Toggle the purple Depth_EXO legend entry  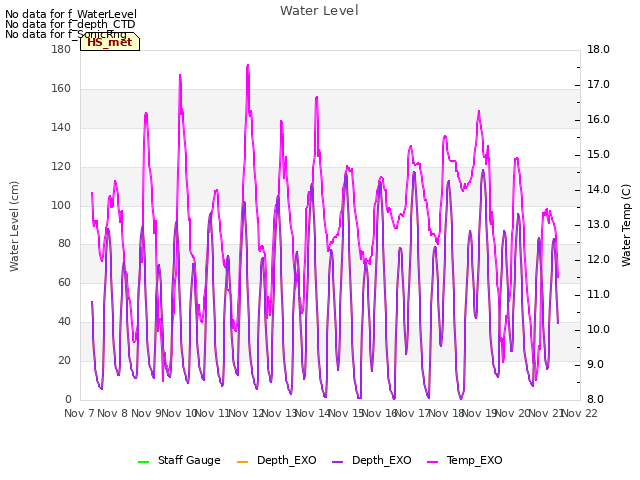[371, 460]
